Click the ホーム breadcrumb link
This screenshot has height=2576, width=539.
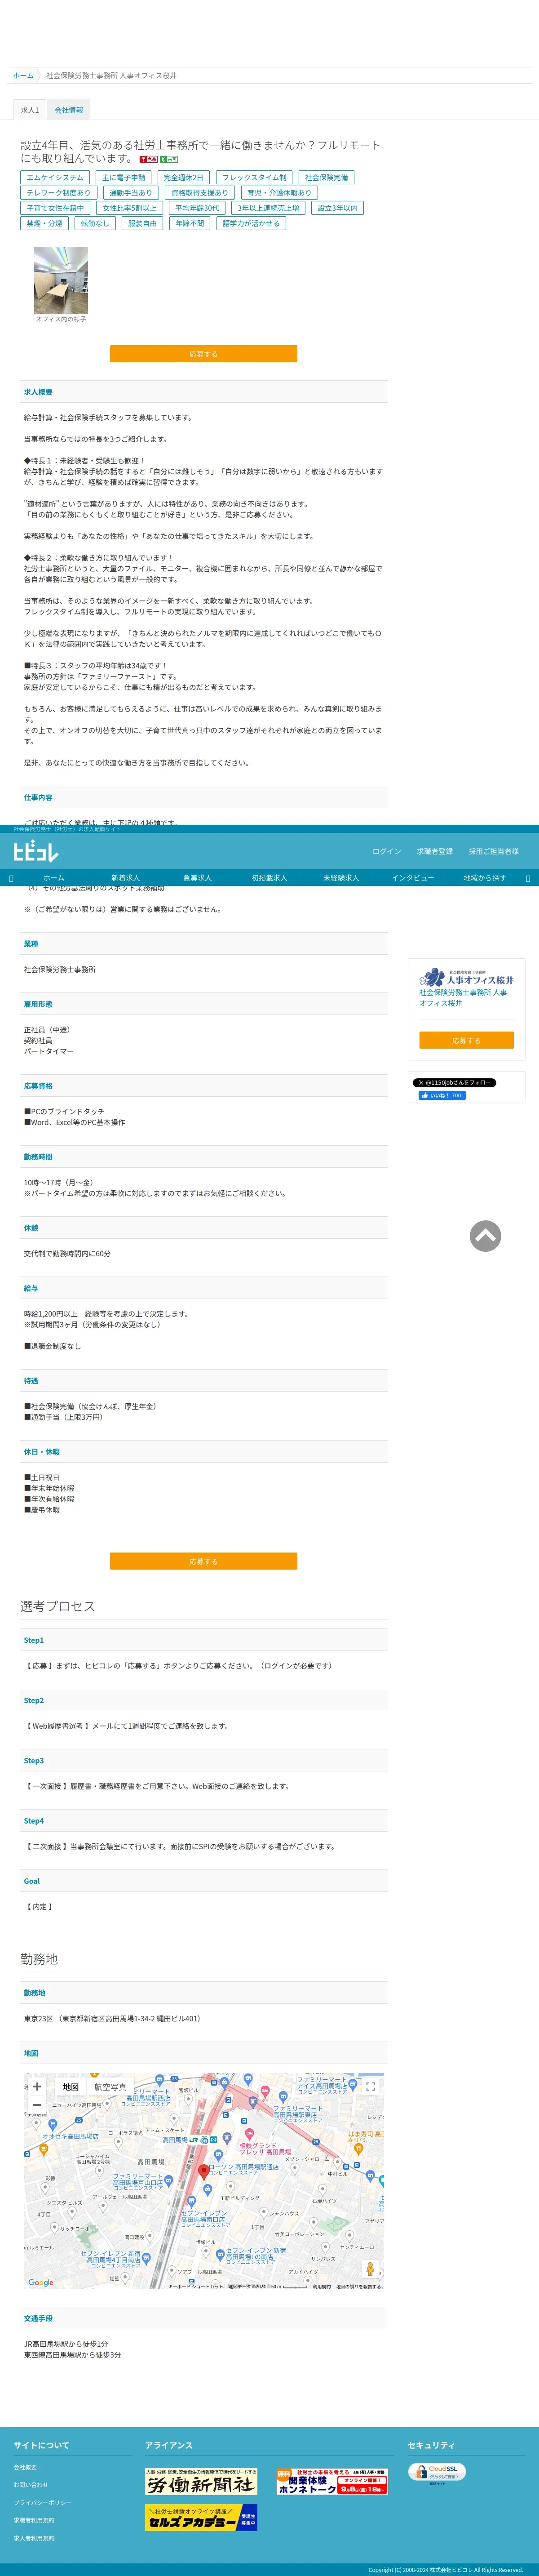coord(23,76)
